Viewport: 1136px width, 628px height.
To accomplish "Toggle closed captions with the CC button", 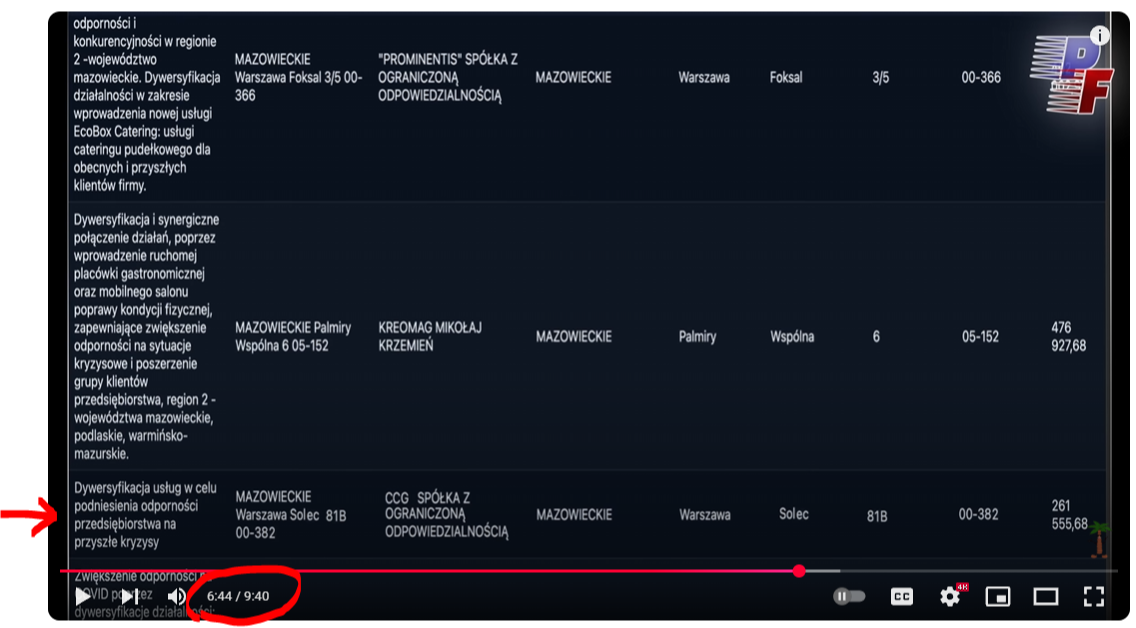I will pos(901,597).
